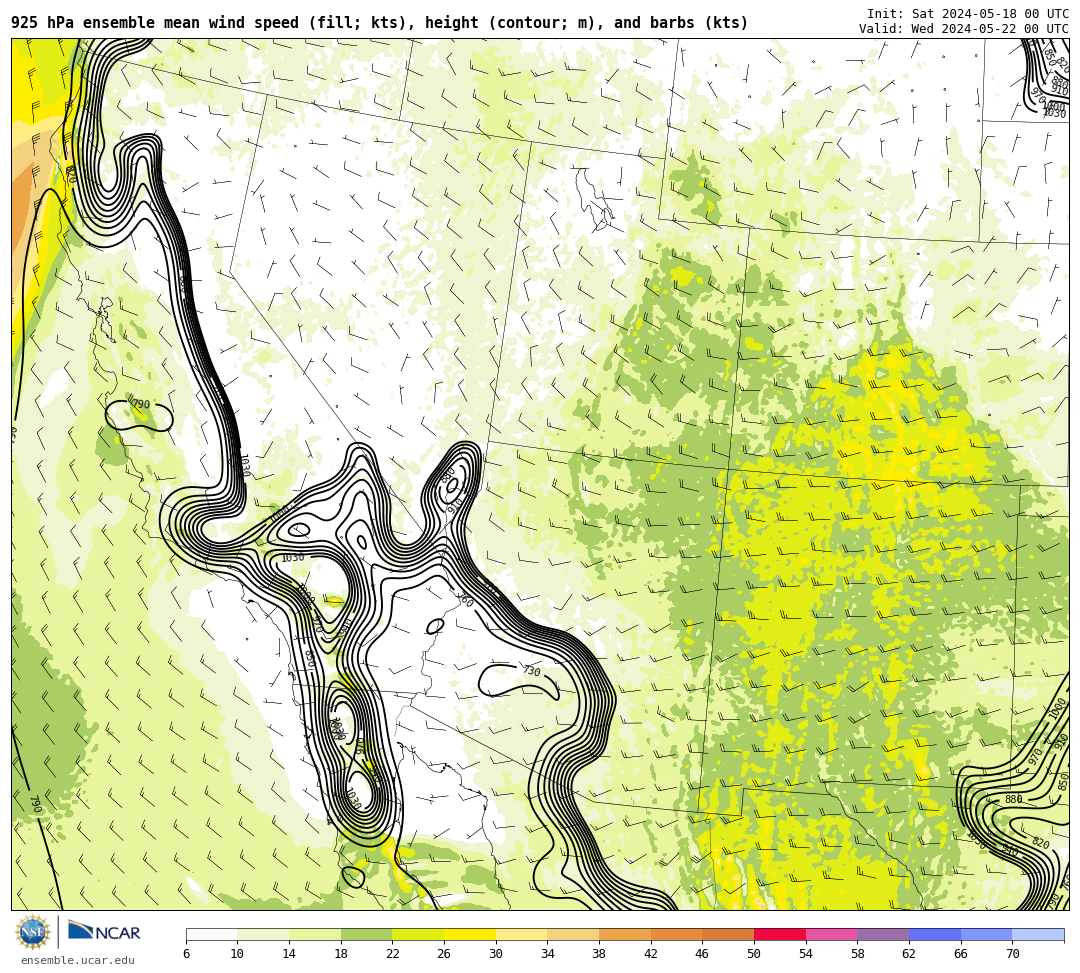This screenshot has width=1080, height=973.
Task: Select the 22-26 kts yellow-green swatch
Action: coord(418,934)
